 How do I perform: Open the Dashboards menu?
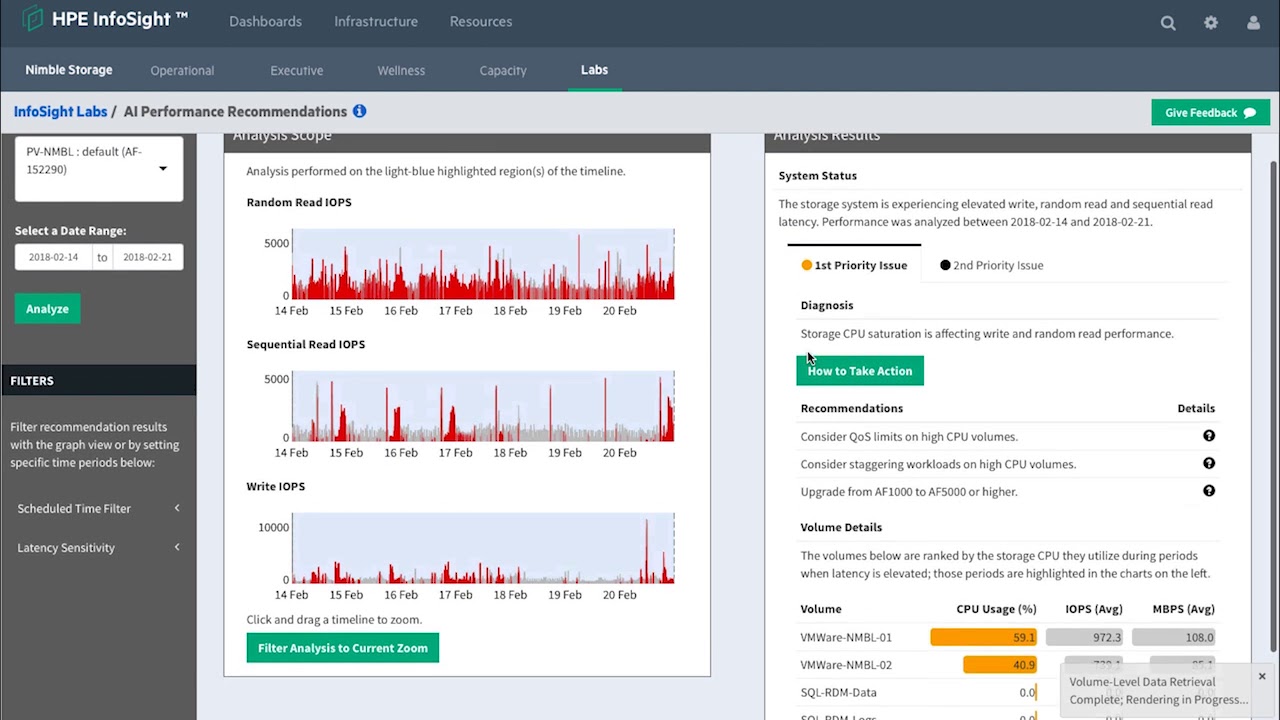[x=265, y=21]
